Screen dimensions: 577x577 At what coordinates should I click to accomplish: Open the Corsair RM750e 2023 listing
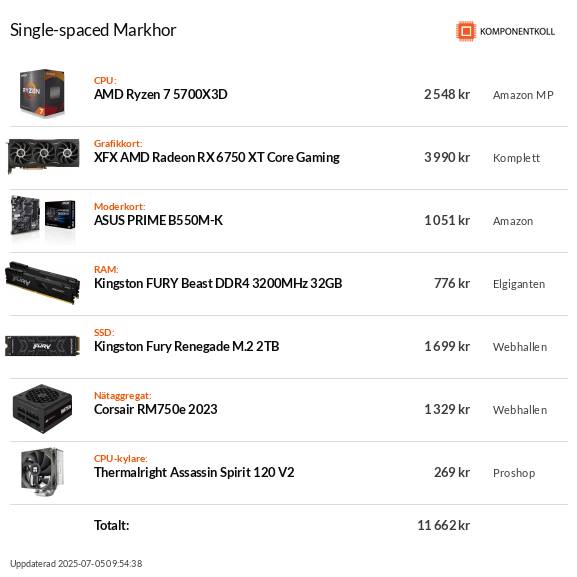156,409
